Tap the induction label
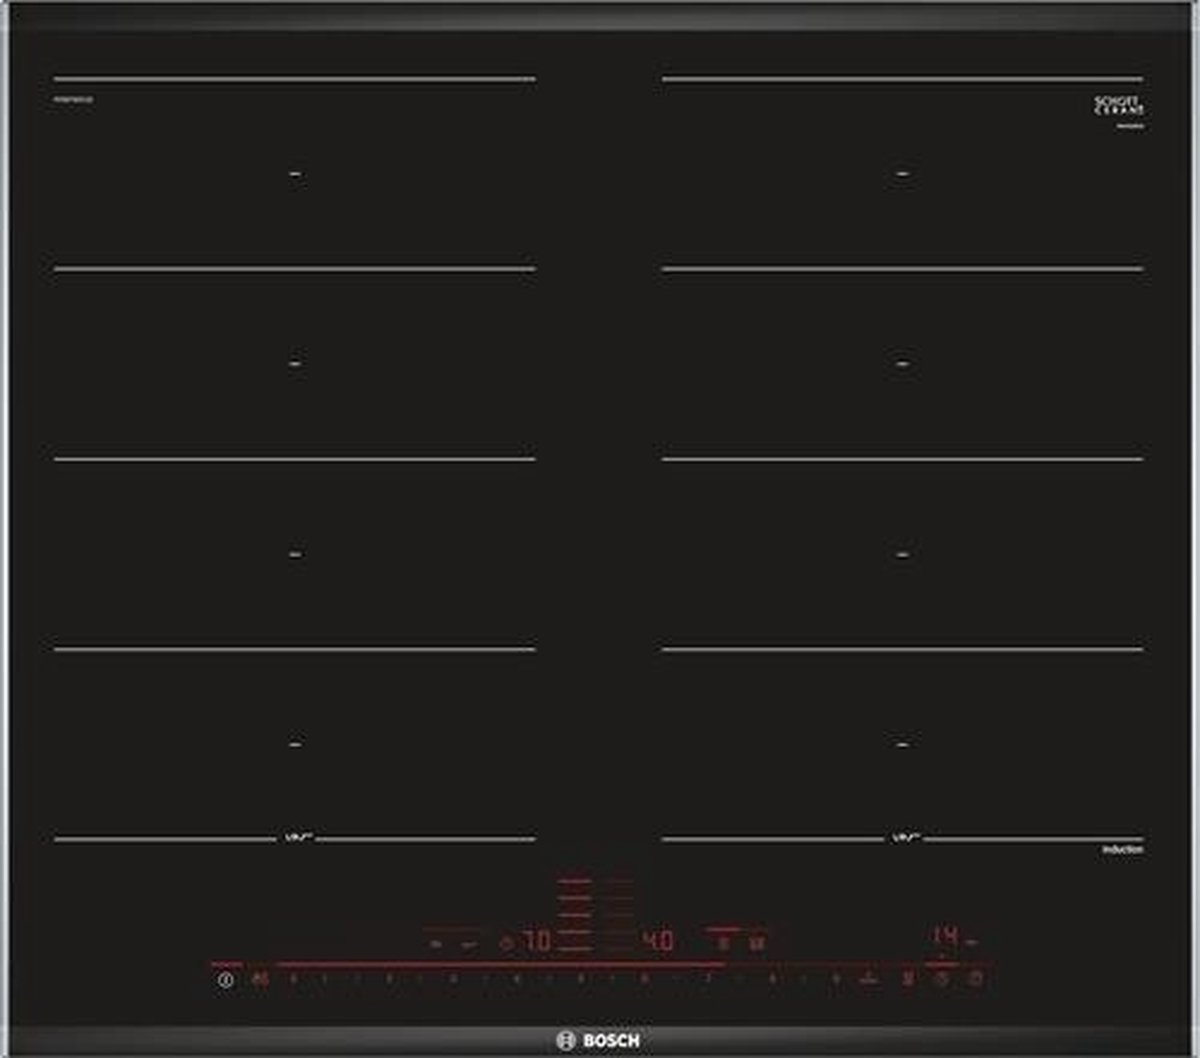This screenshot has height=1058, width=1200. (x=1123, y=849)
